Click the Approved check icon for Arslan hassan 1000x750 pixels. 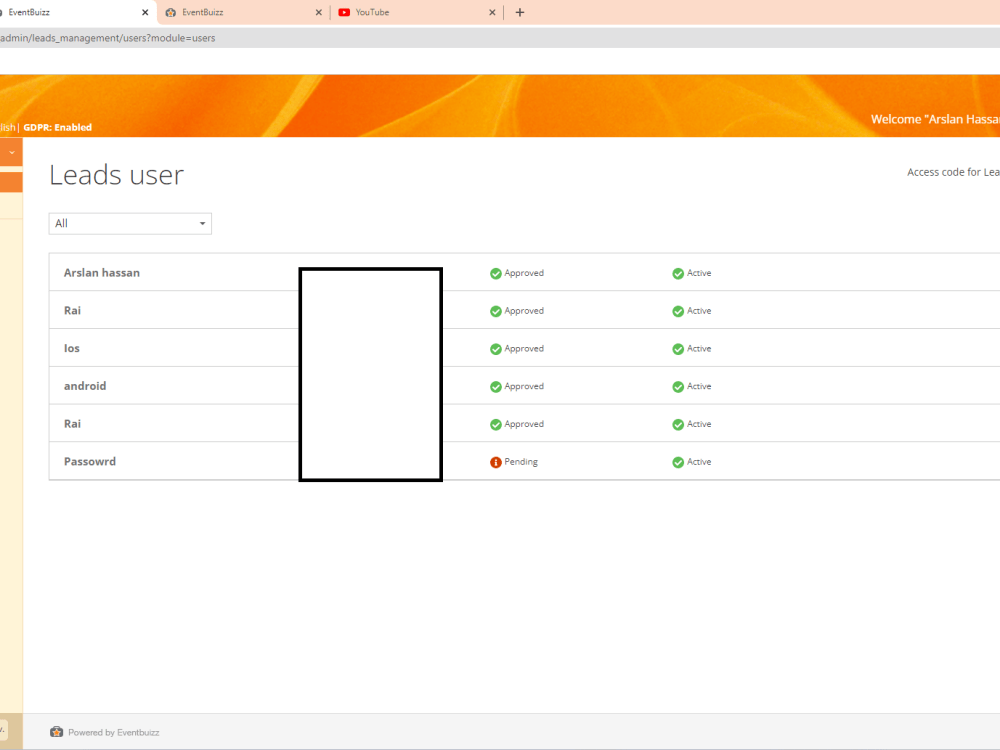(496, 274)
